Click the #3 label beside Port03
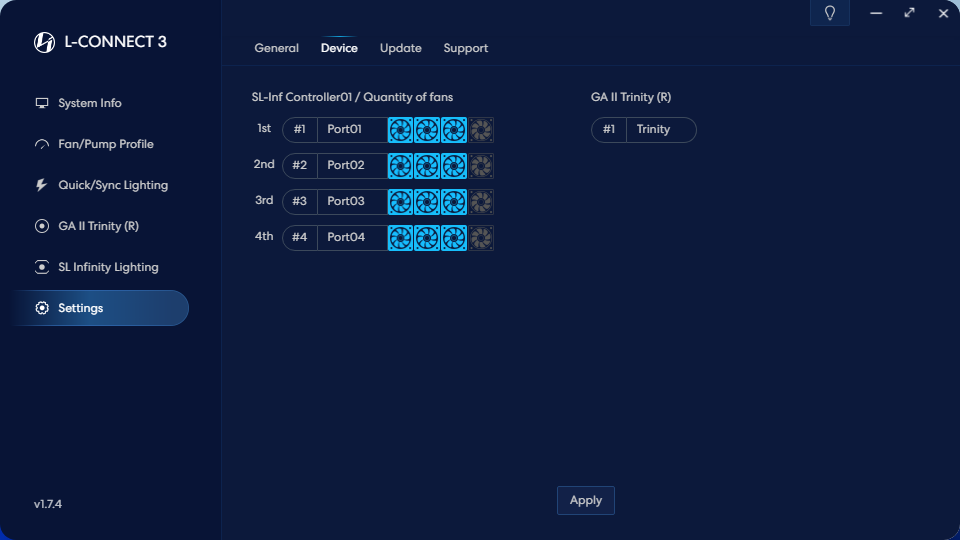Viewport: 960px width, 540px height. [299, 201]
